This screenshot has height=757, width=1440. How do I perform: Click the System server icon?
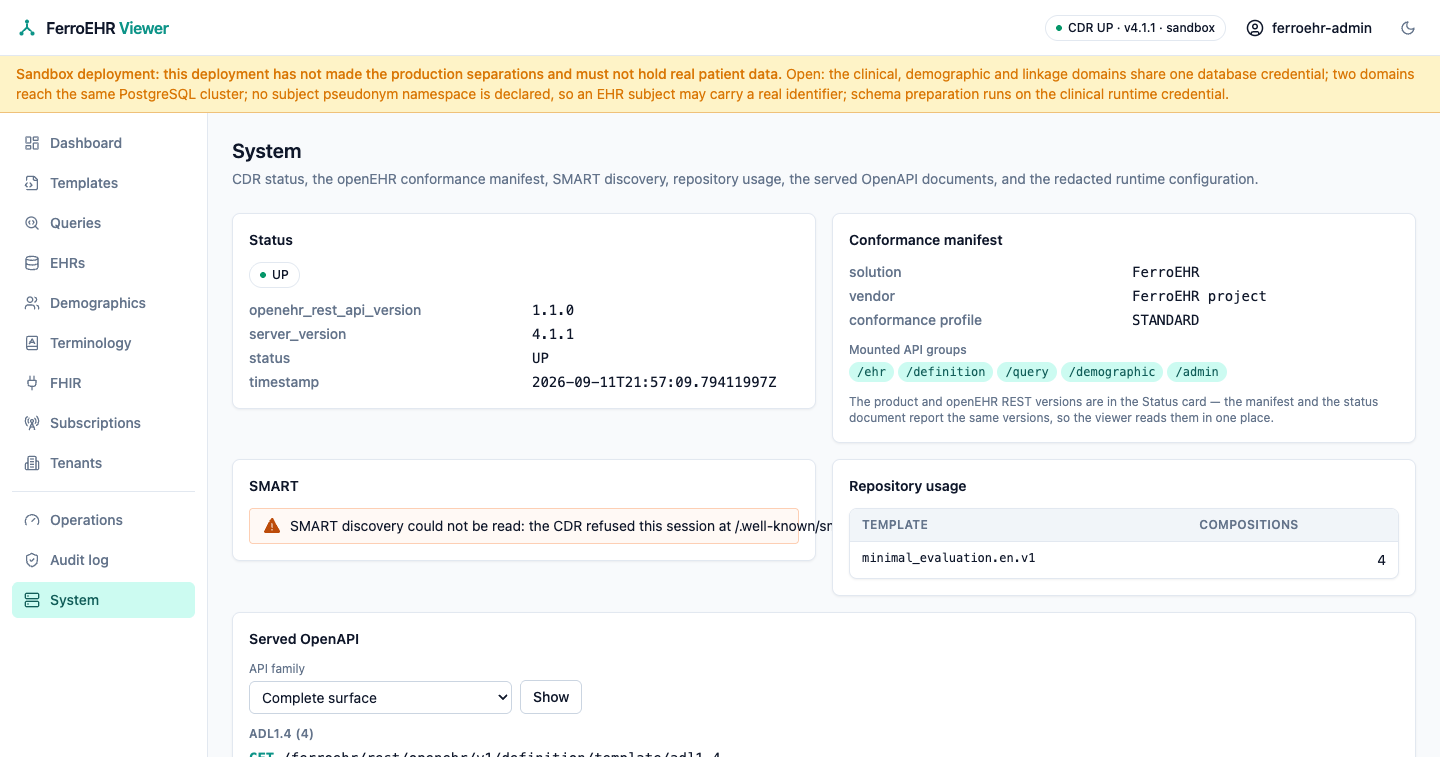(x=32, y=600)
